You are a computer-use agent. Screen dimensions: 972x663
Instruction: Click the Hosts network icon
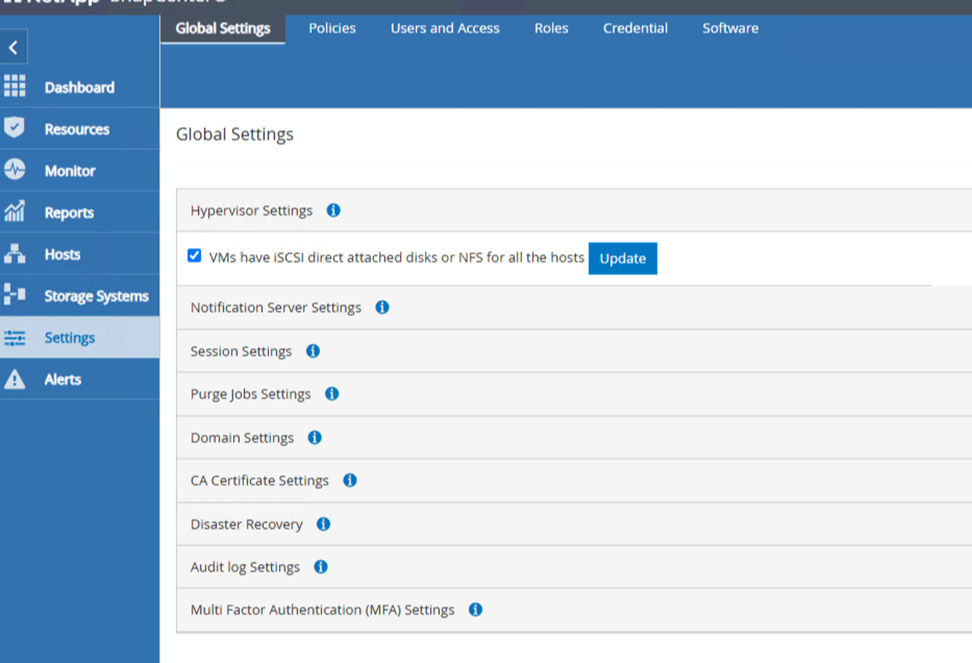tap(15, 254)
